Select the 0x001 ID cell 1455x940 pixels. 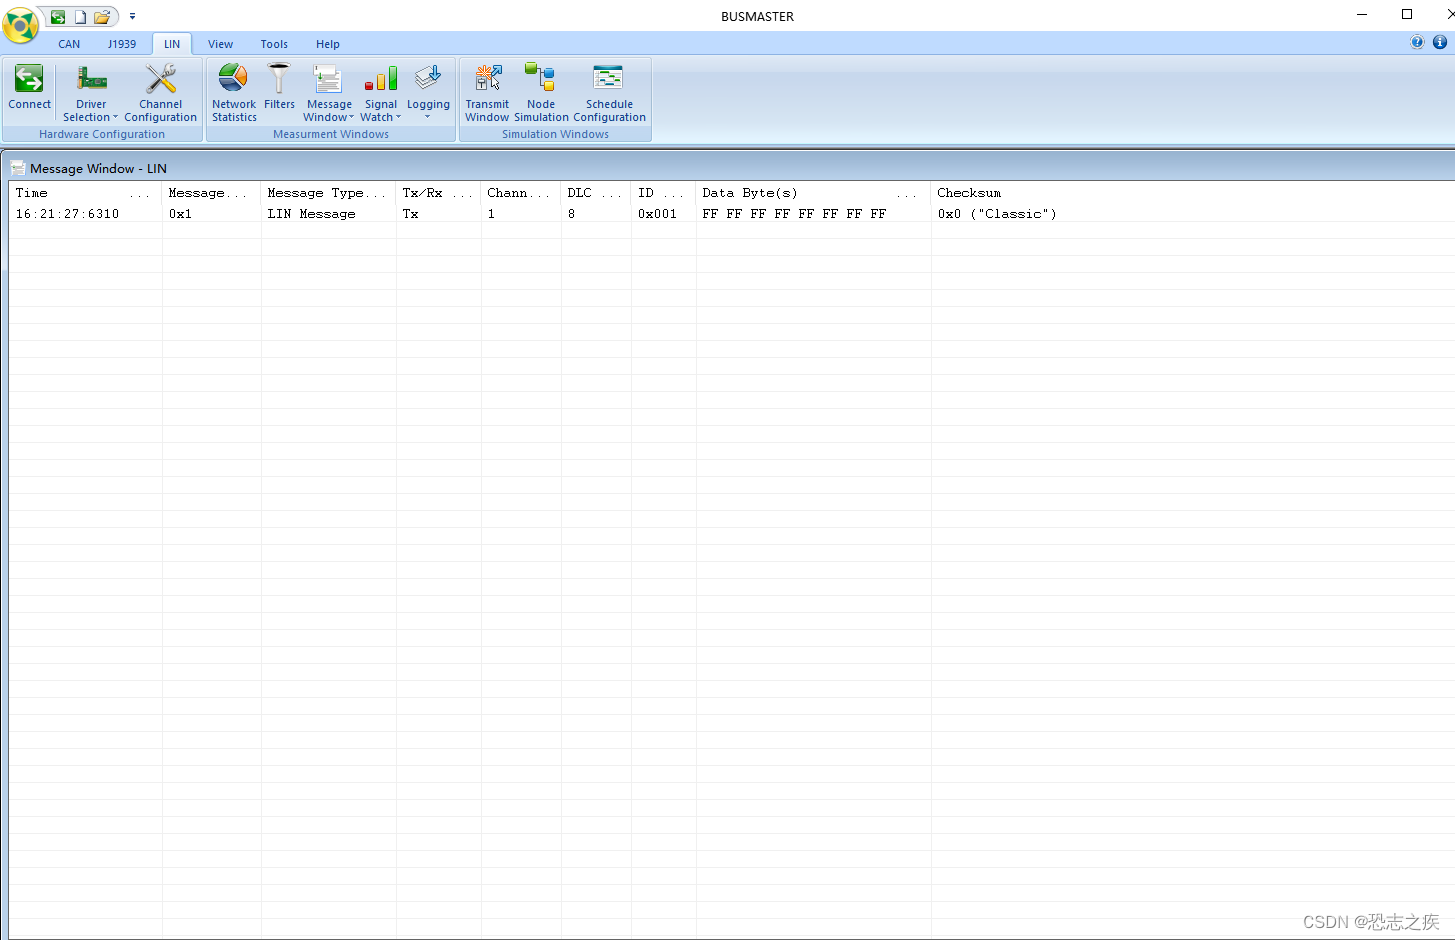(657, 214)
